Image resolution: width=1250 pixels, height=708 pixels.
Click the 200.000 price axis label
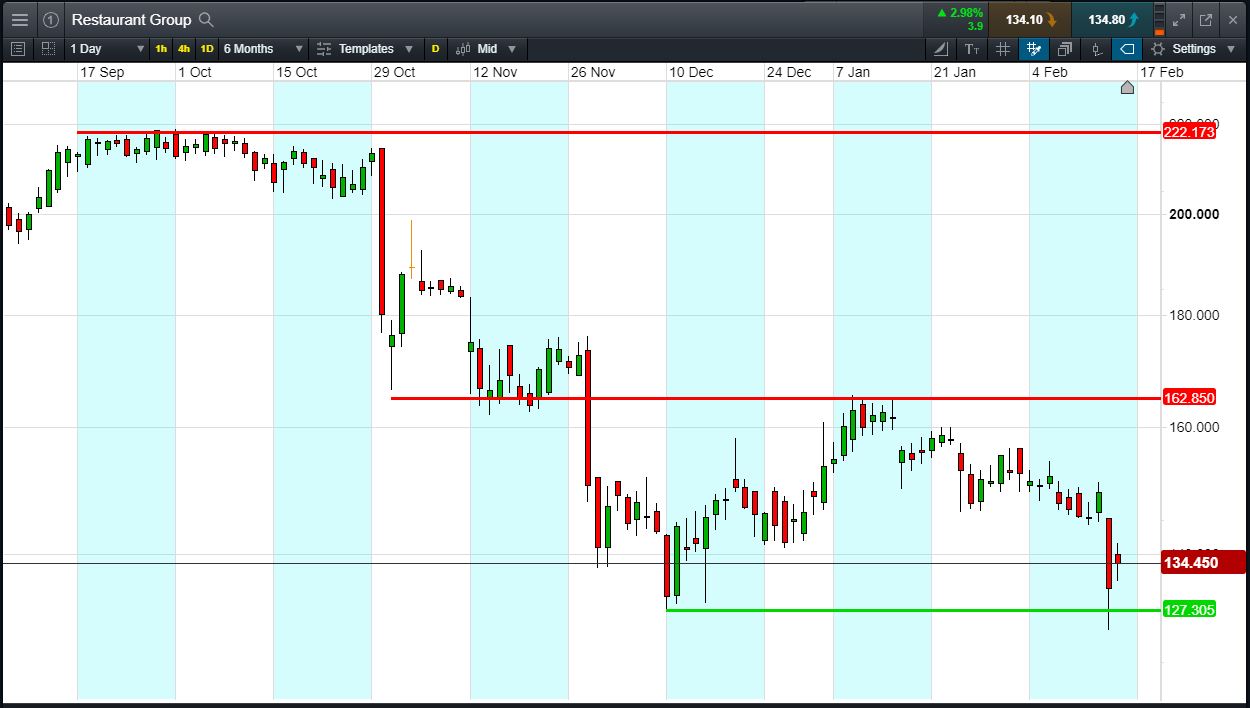coord(1192,214)
